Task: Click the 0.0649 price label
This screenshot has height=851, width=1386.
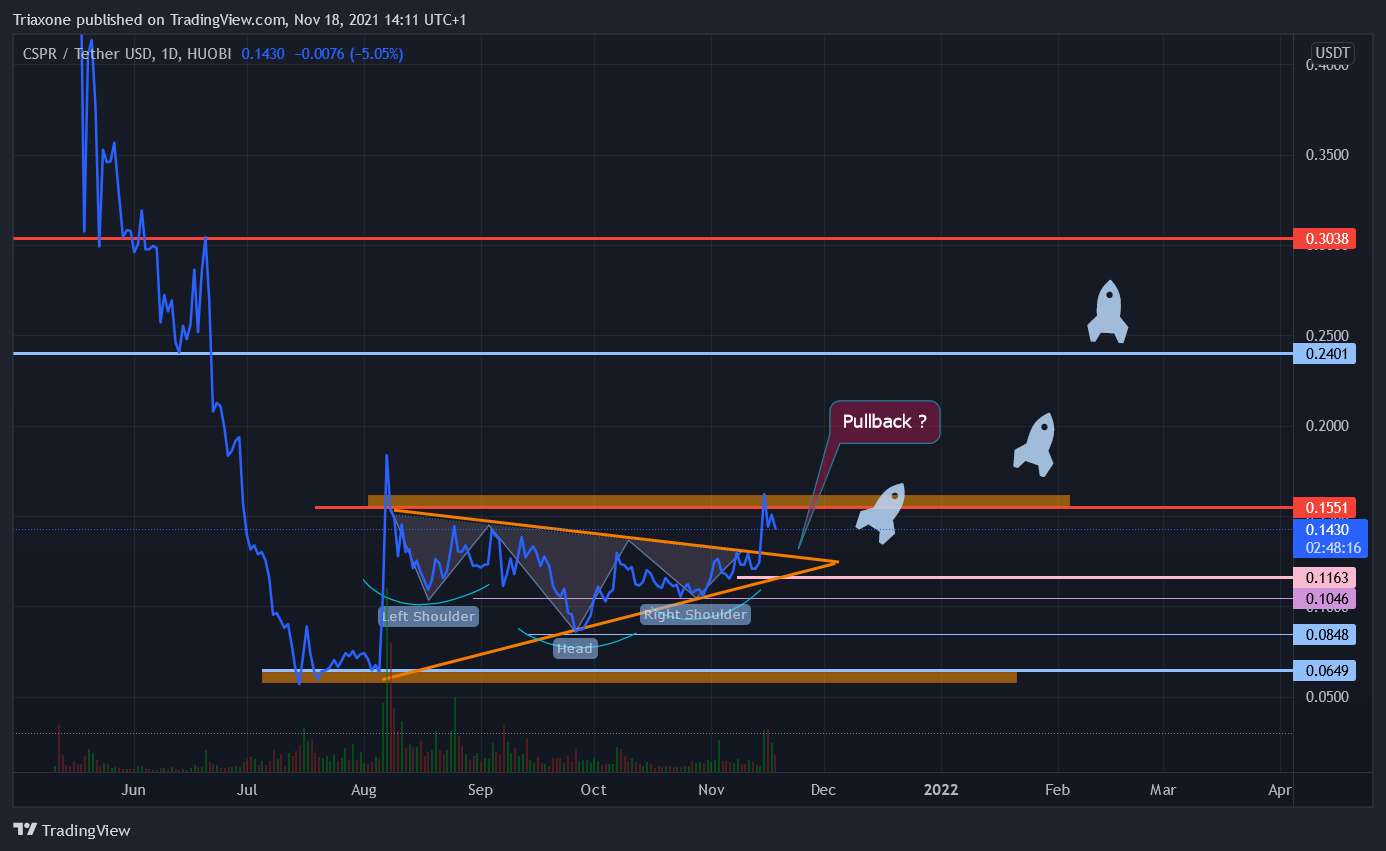Action: tap(1324, 670)
